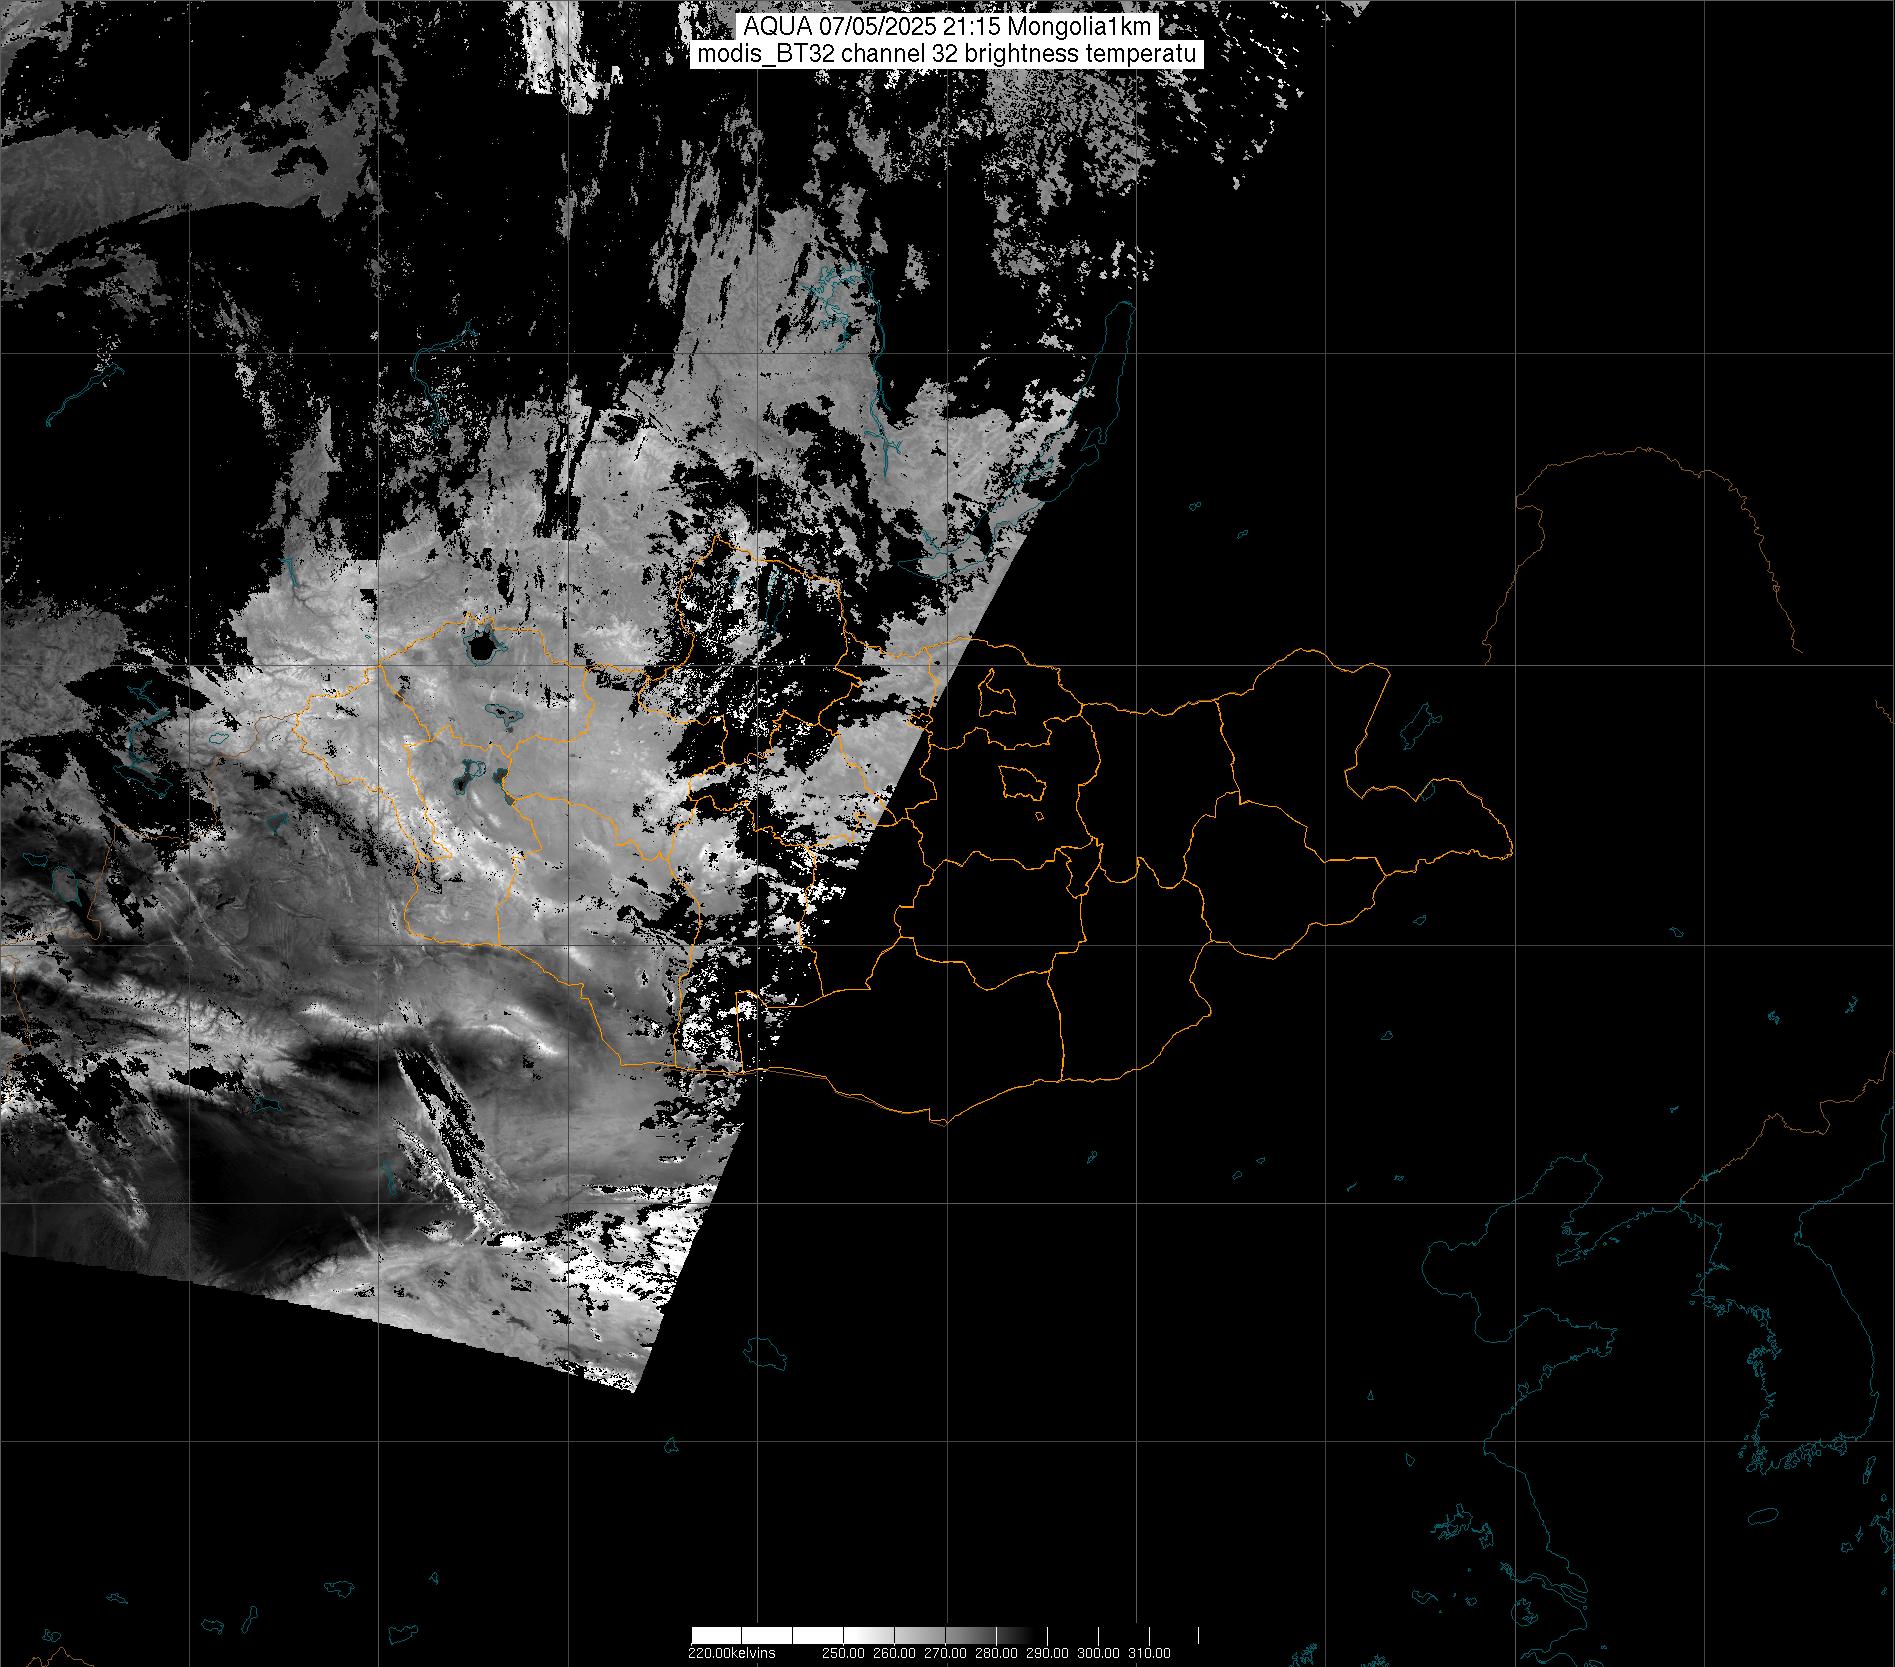
Task: Click the 'modis_BT32 channel 32 brightness temperatu' caption
Action: [947, 55]
